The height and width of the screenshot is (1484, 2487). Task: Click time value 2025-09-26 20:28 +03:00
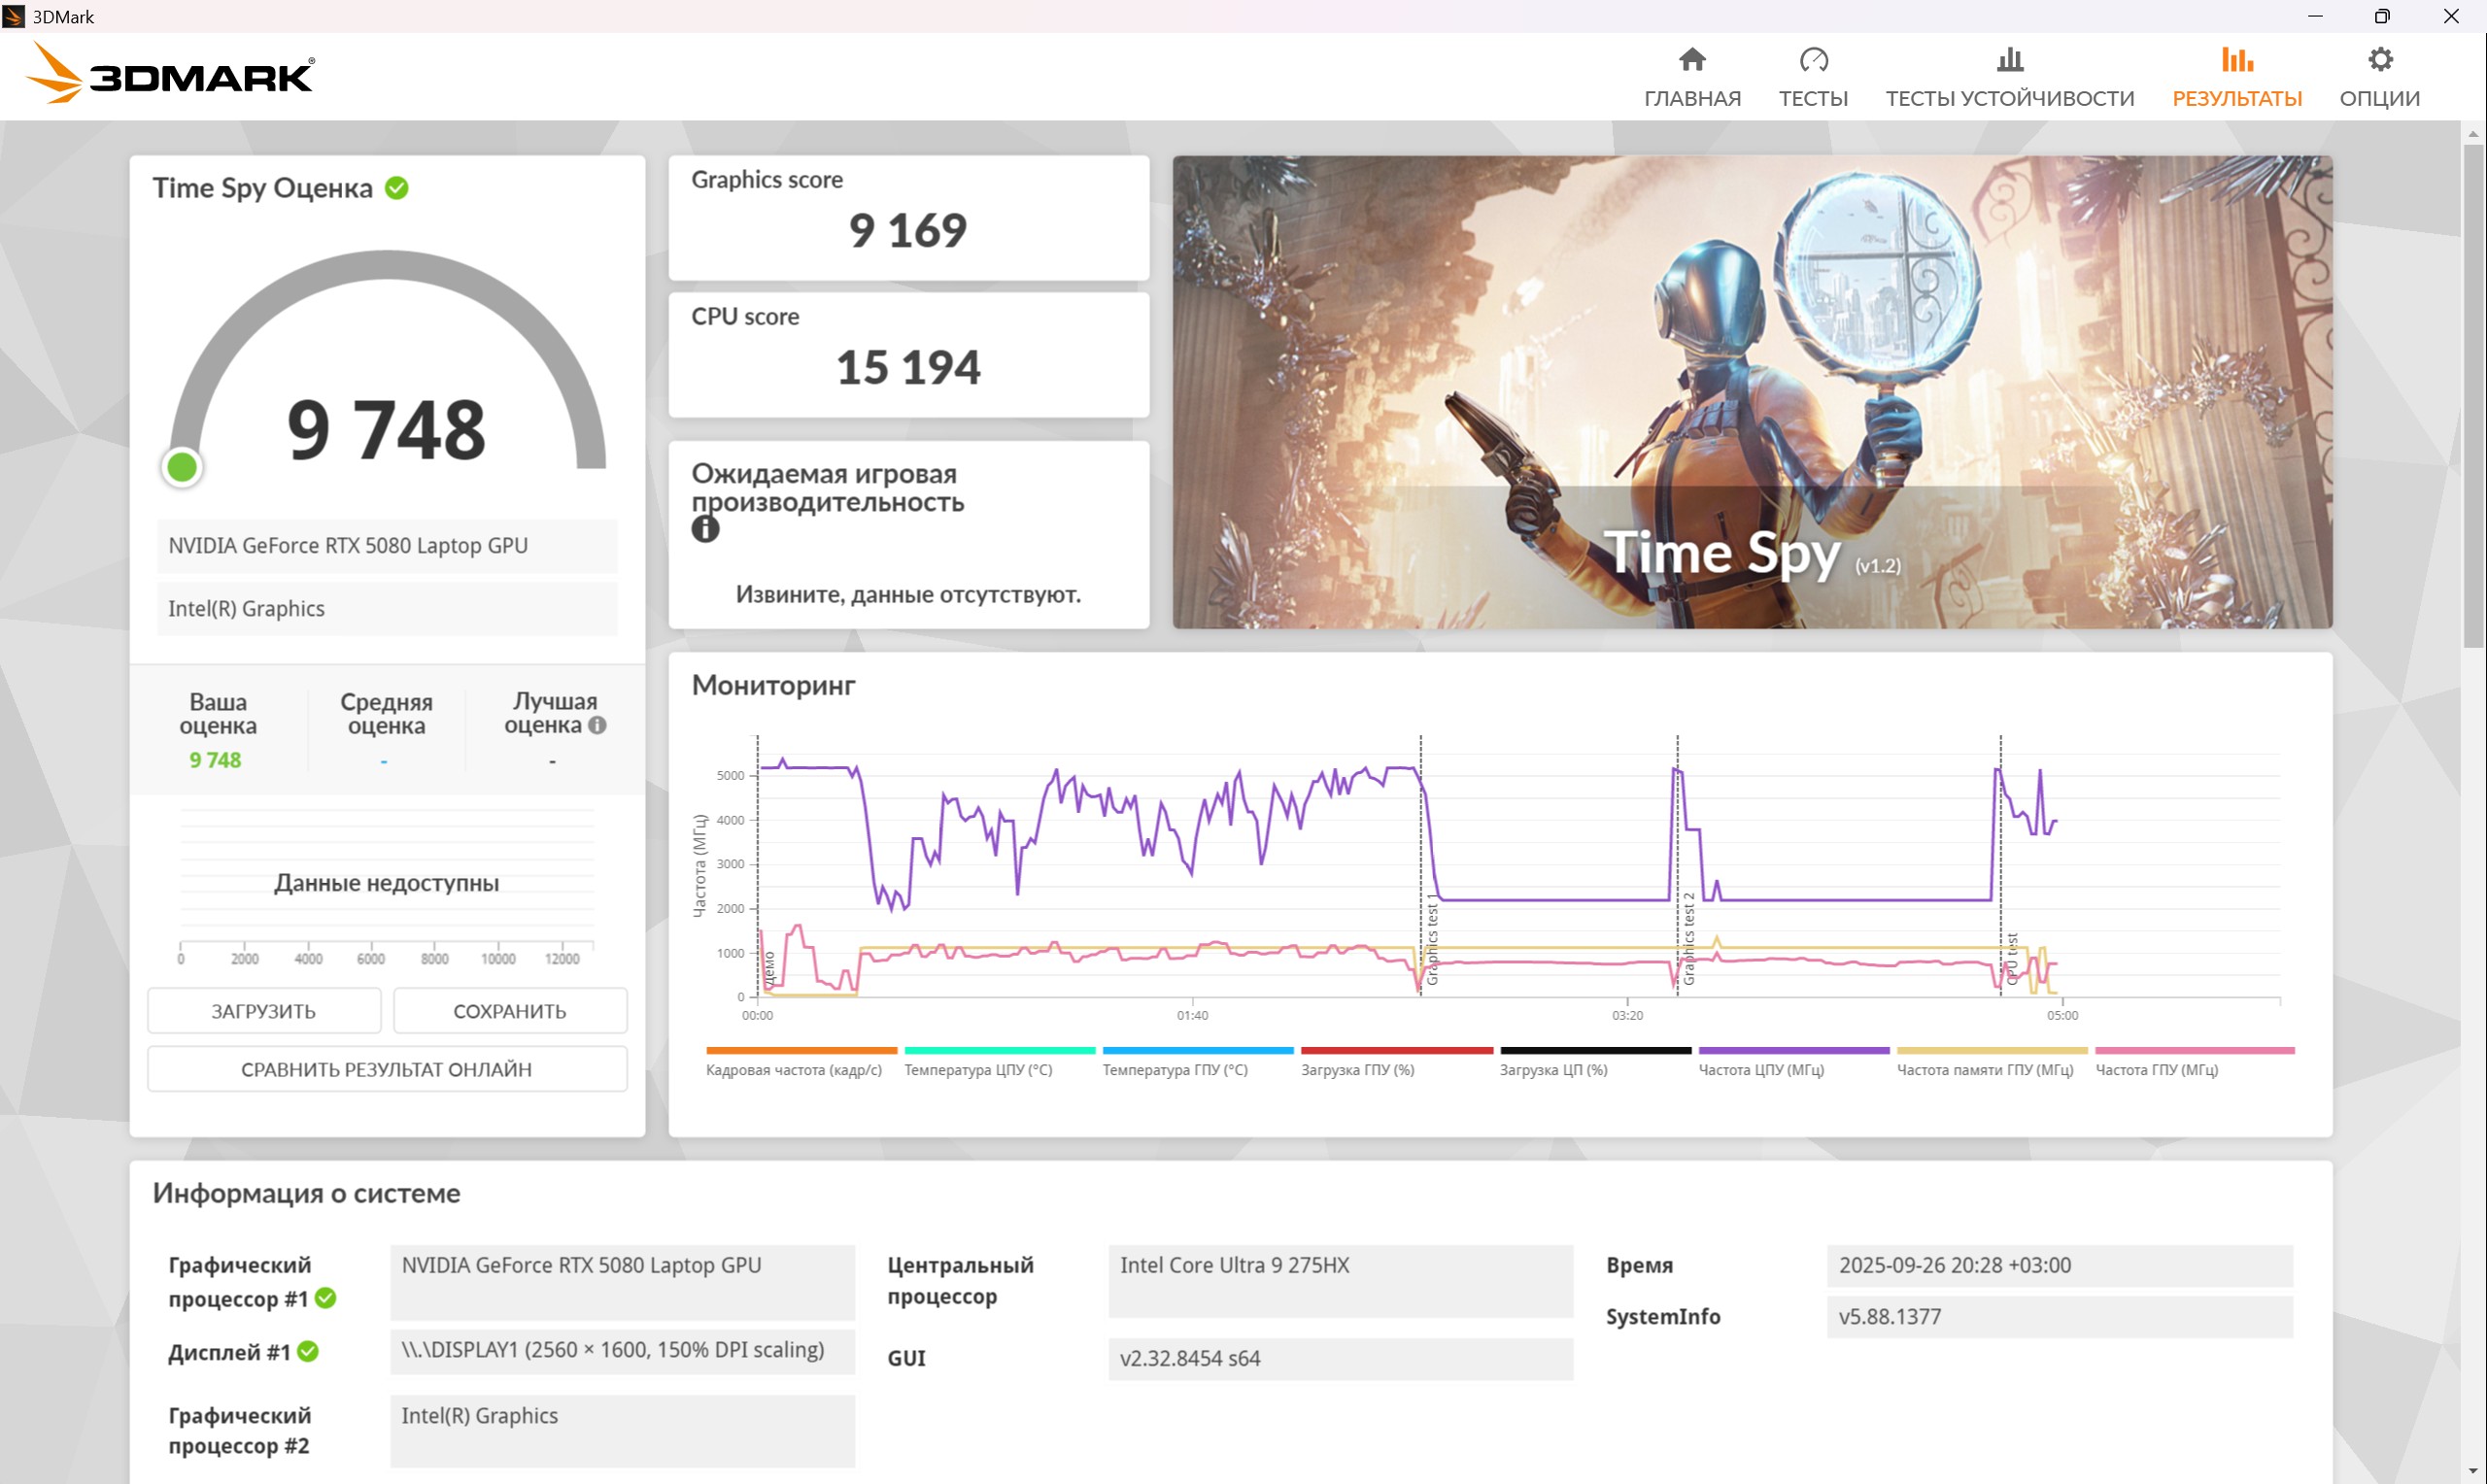click(2059, 1265)
